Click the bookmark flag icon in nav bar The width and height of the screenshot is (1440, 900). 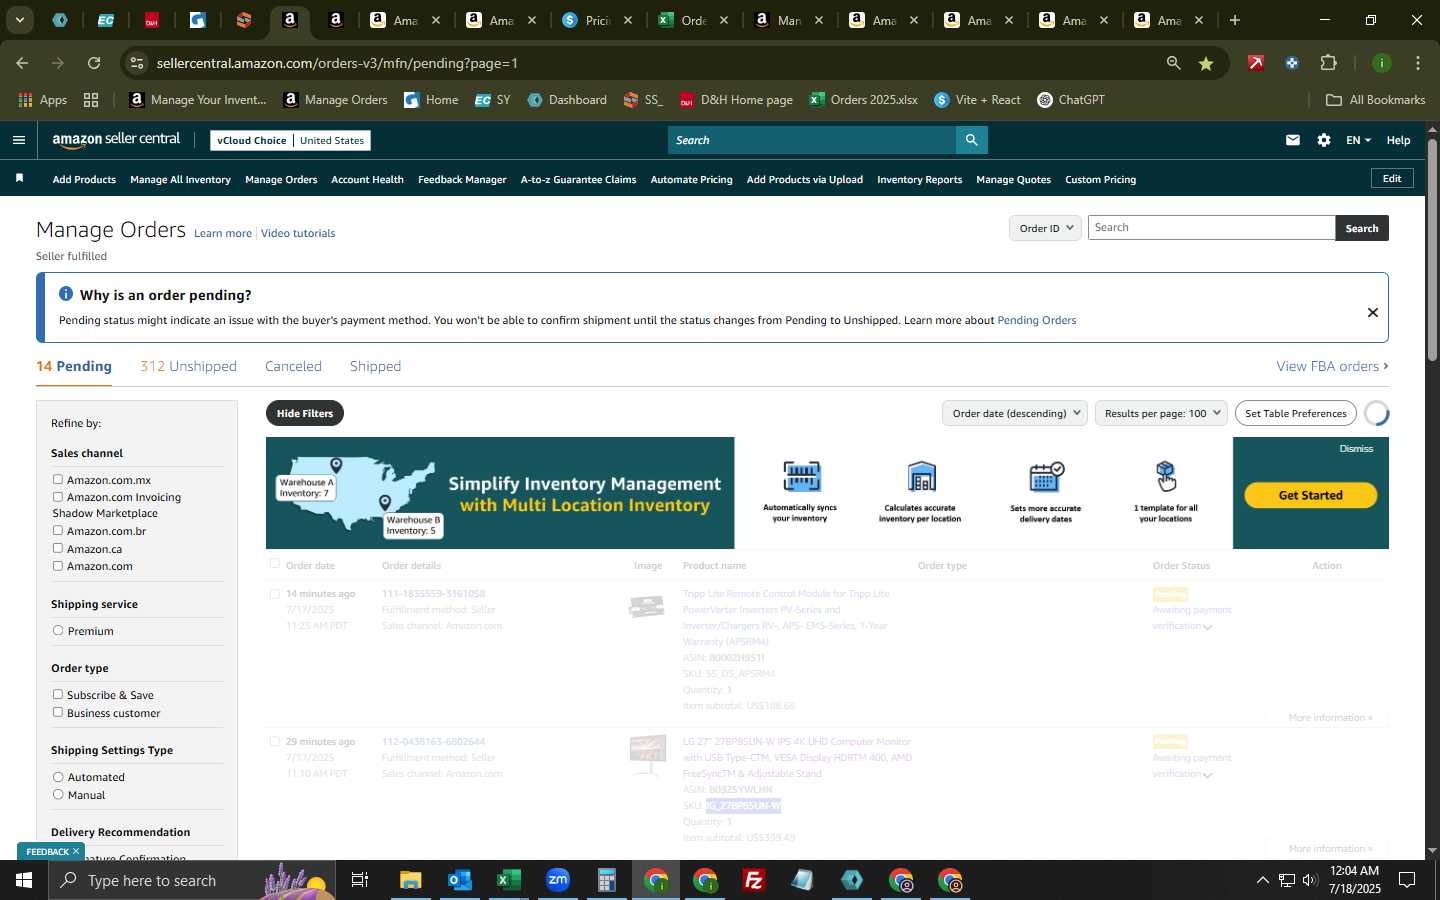click(x=19, y=178)
